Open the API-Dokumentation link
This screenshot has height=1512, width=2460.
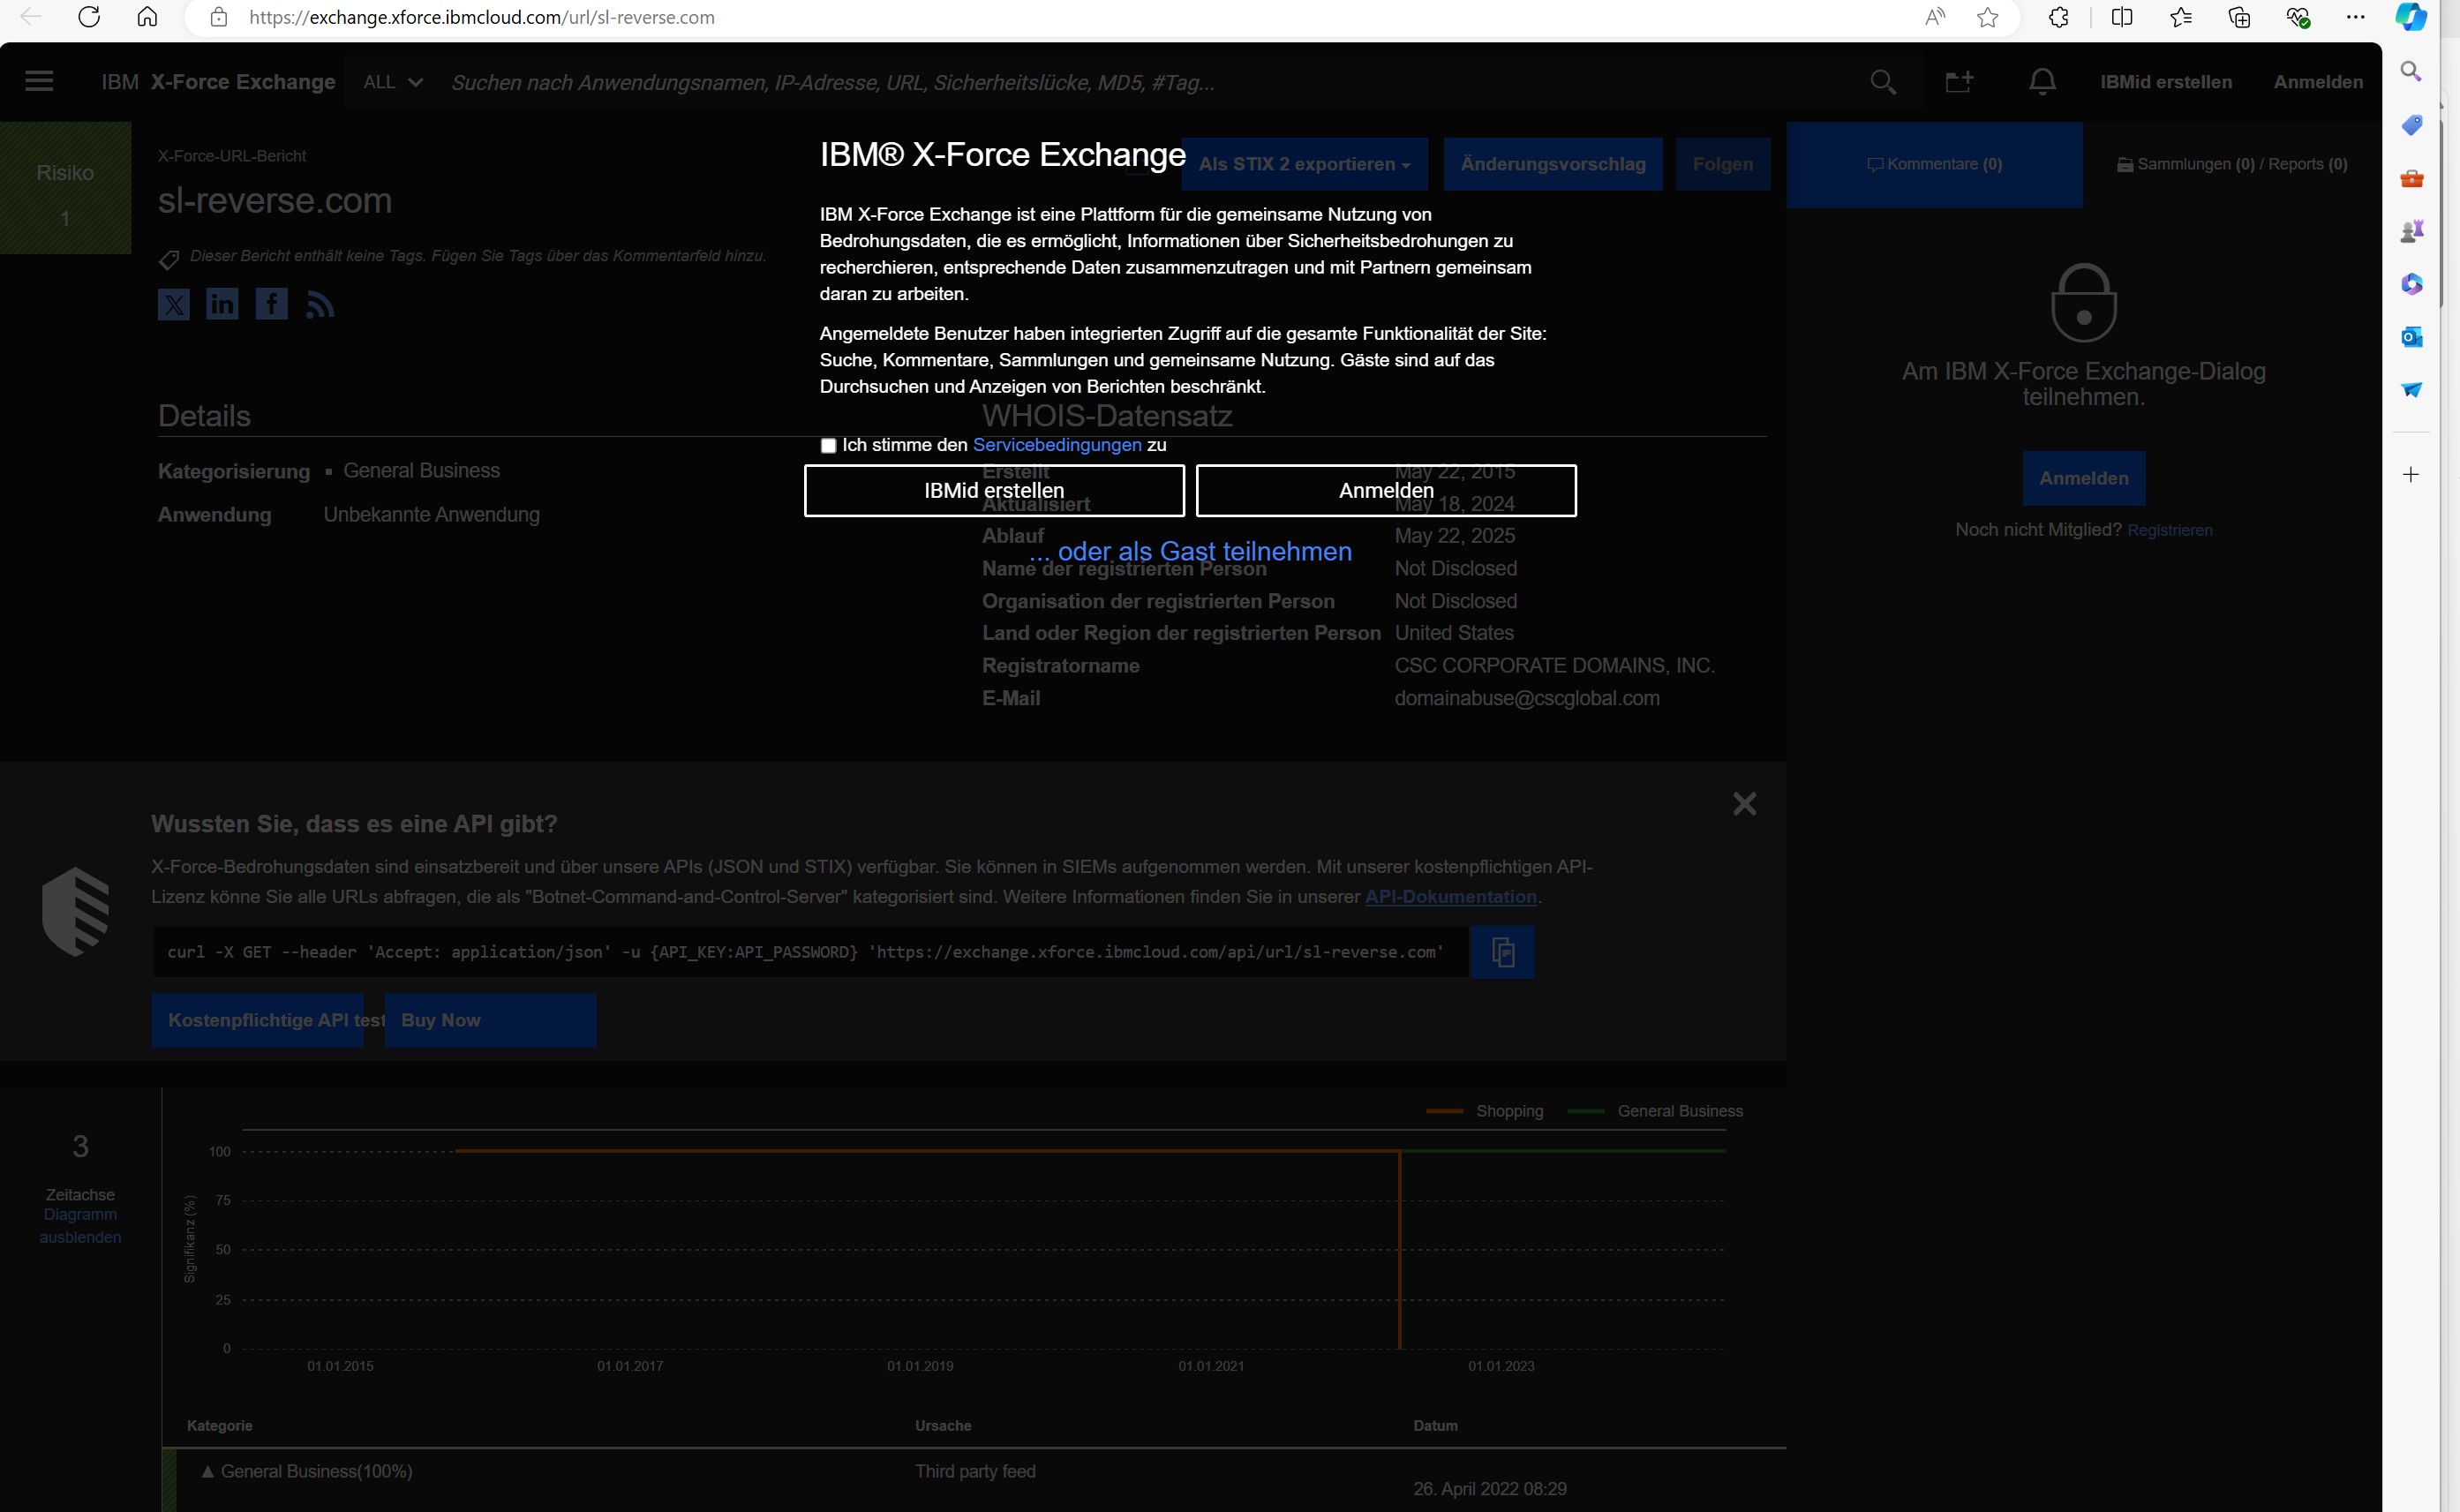tap(1451, 897)
